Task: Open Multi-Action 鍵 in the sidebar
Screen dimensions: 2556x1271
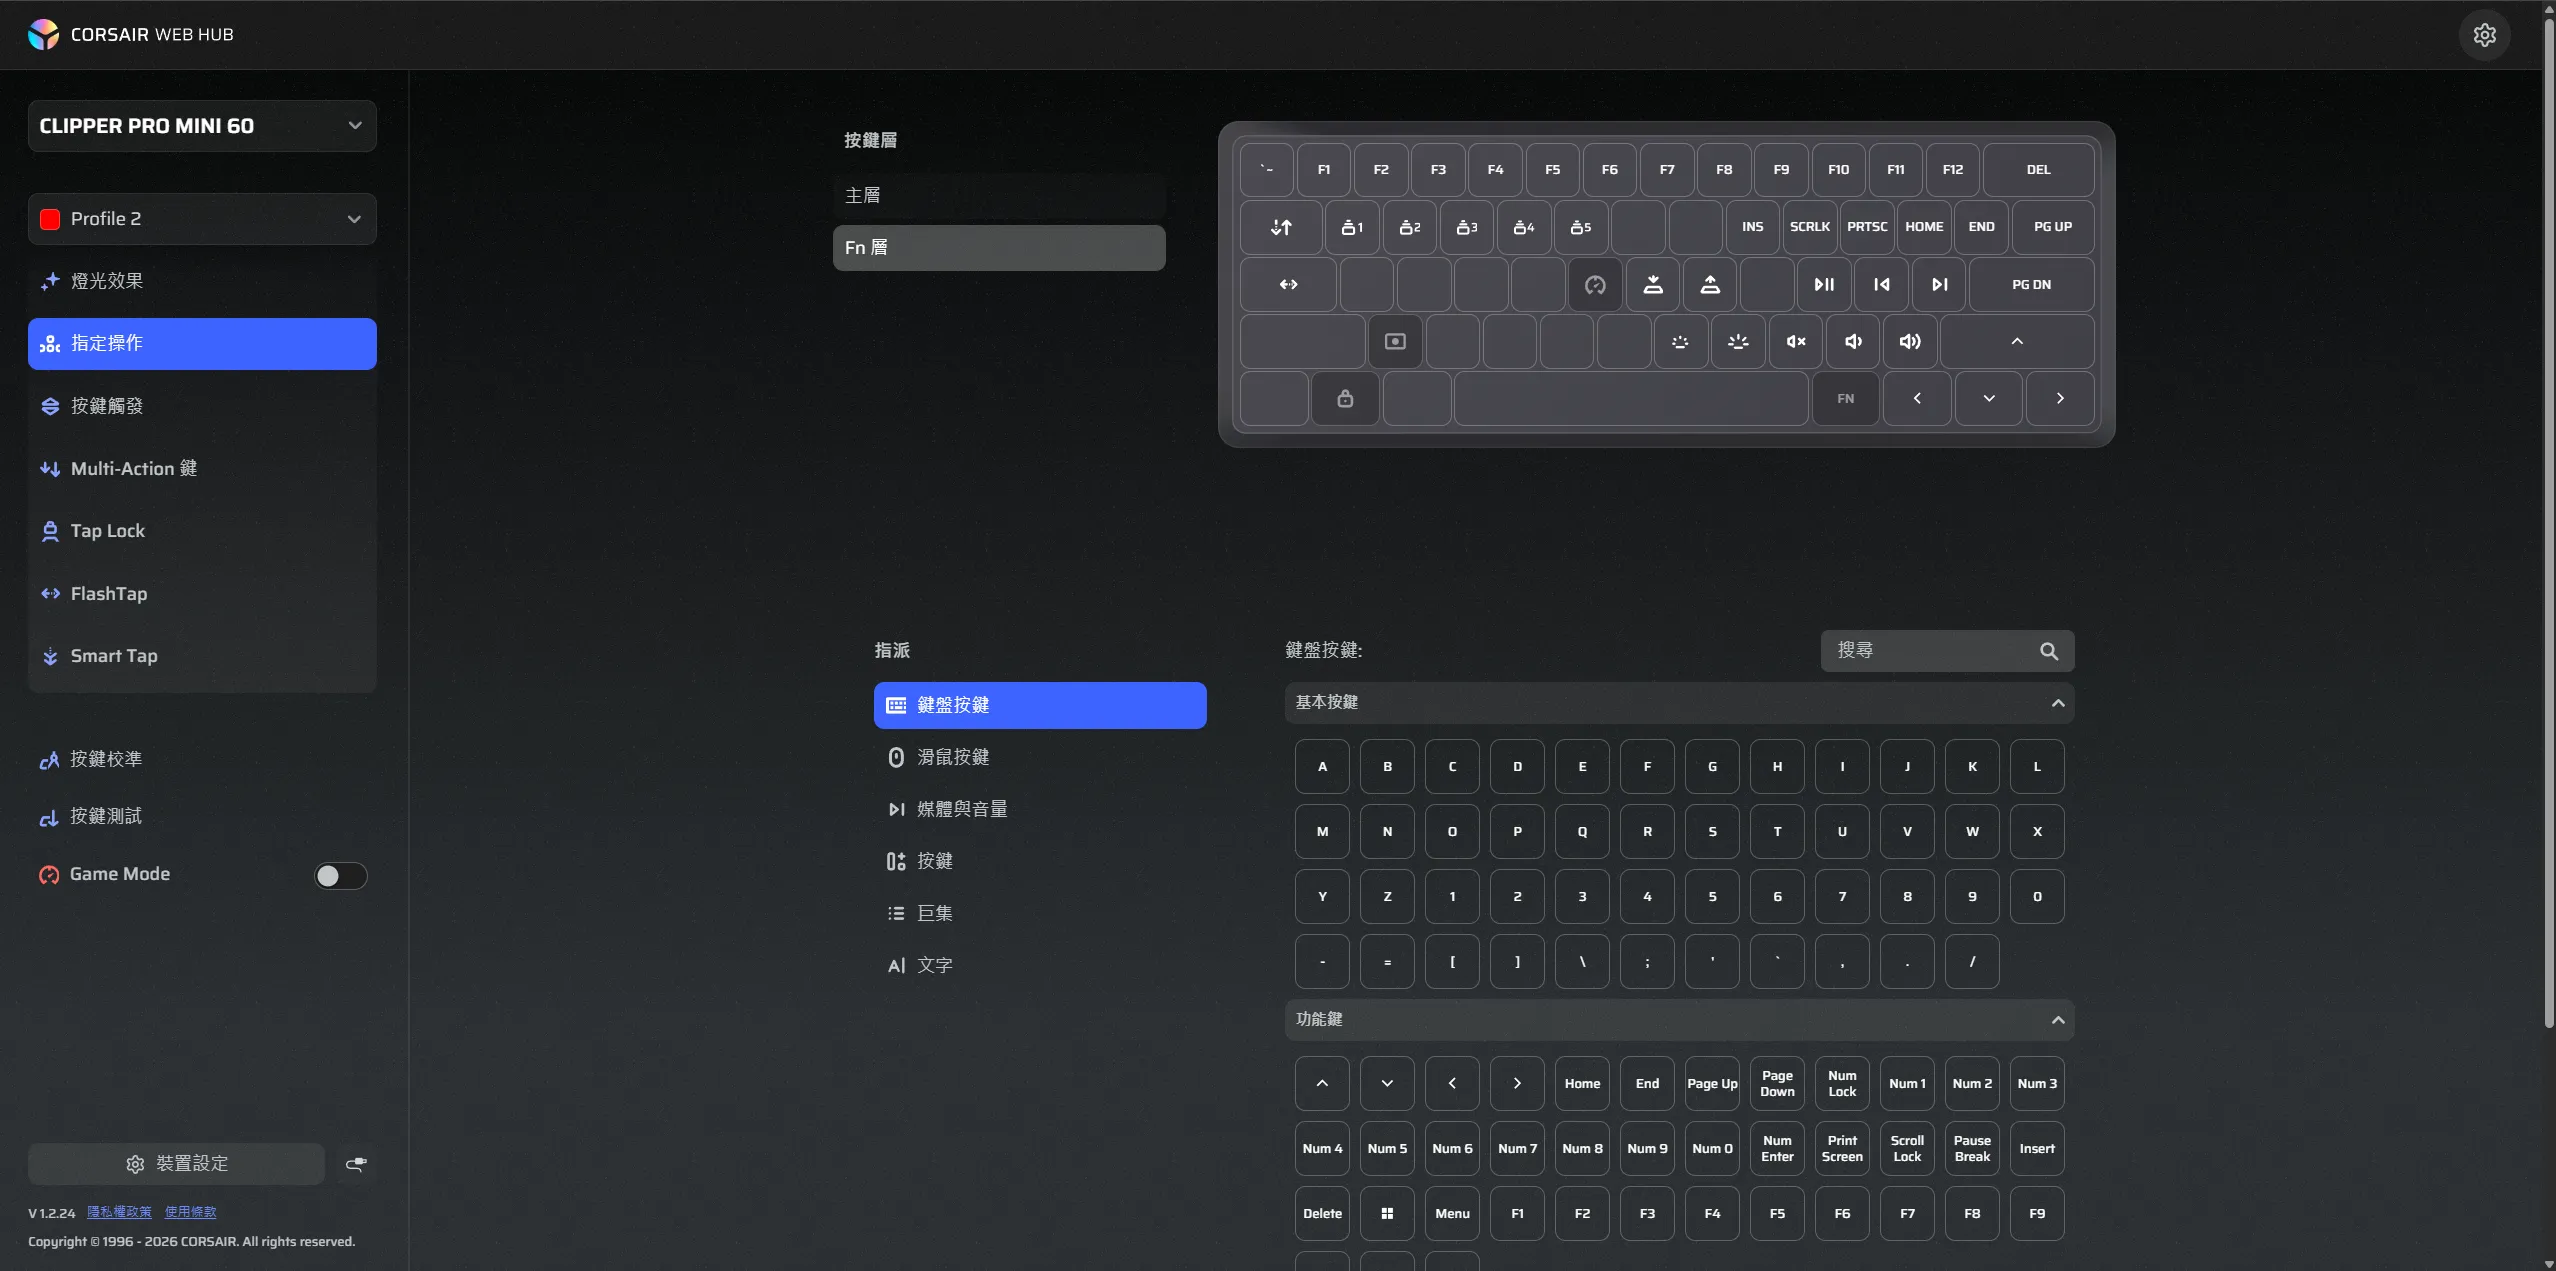Action: [x=202, y=469]
